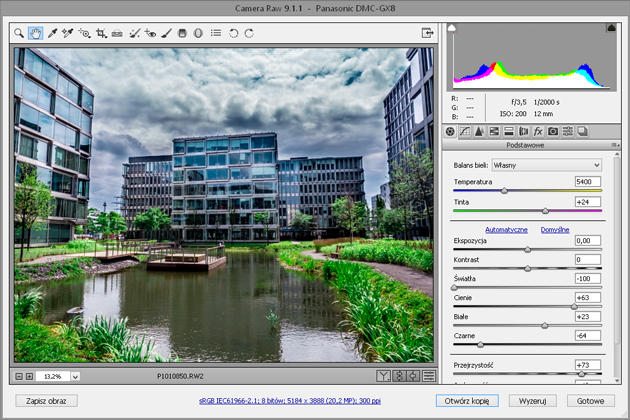Select the Zoom tool in the toolbar

[19, 33]
